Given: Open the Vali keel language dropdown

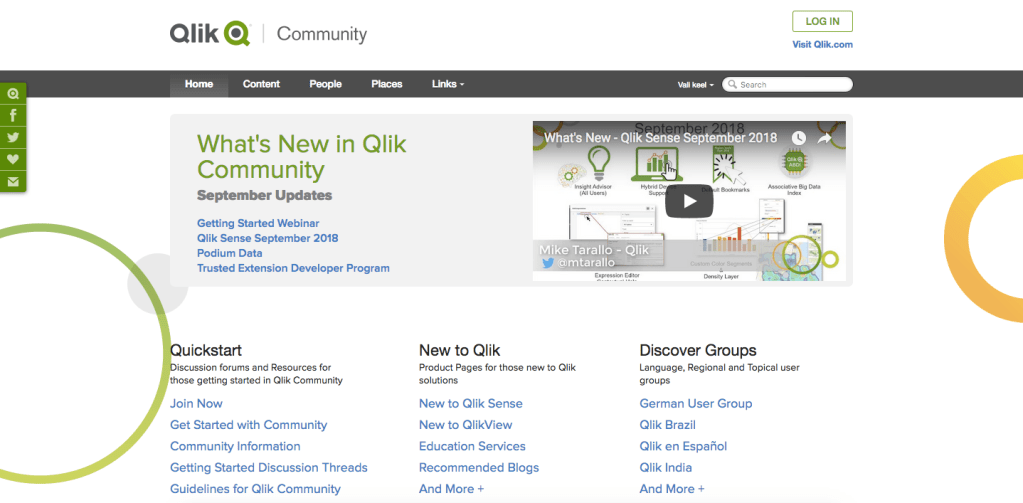Looking at the screenshot, I should (695, 85).
